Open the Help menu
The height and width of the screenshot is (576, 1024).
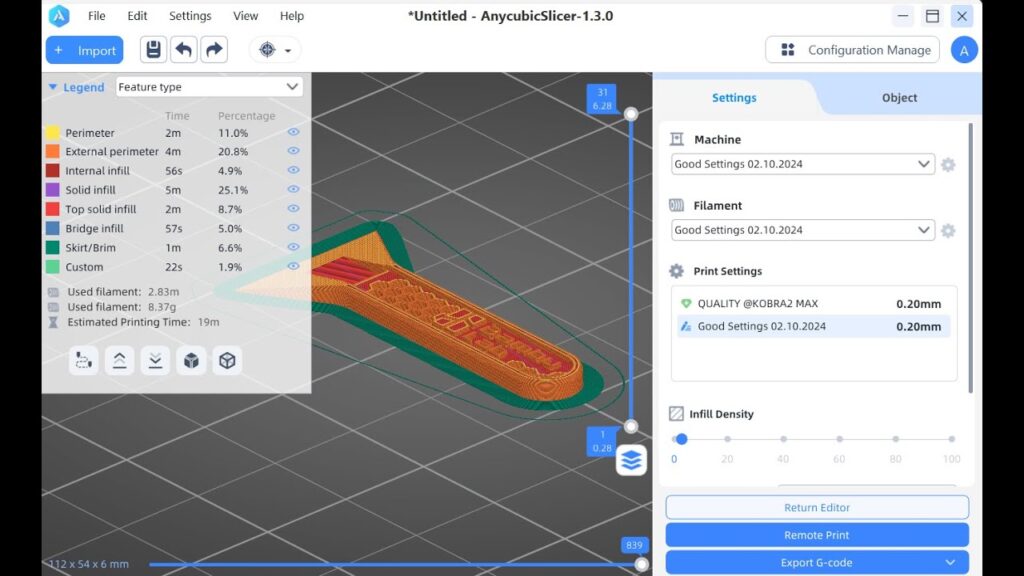(292, 16)
